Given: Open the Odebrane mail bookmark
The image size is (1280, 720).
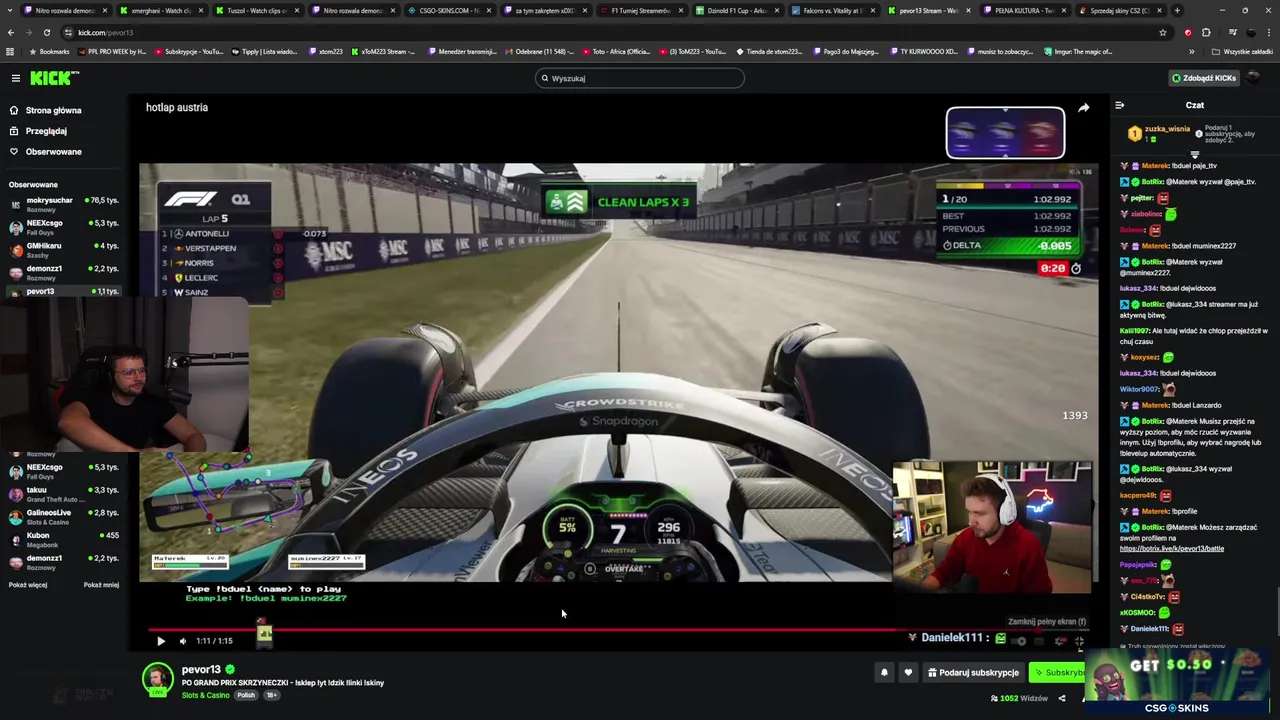Looking at the screenshot, I should pyautogui.click(x=540, y=51).
